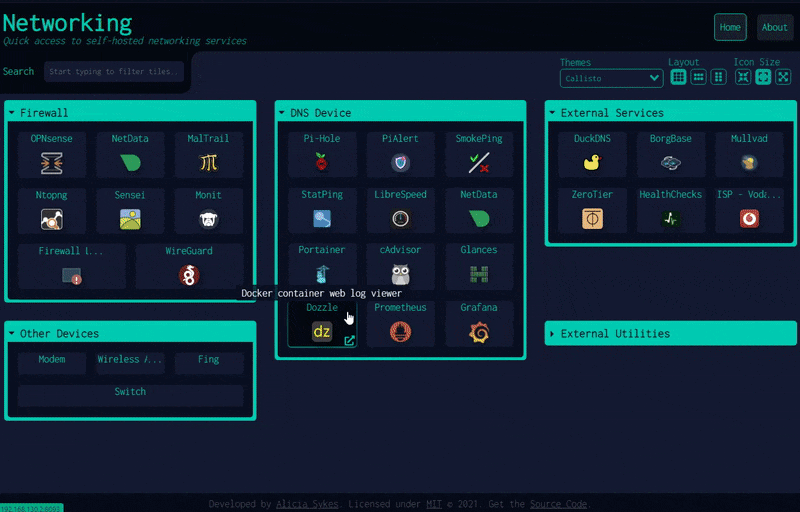Open the Monit bulldog icon

pyautogui.click(x=208, y=219)
